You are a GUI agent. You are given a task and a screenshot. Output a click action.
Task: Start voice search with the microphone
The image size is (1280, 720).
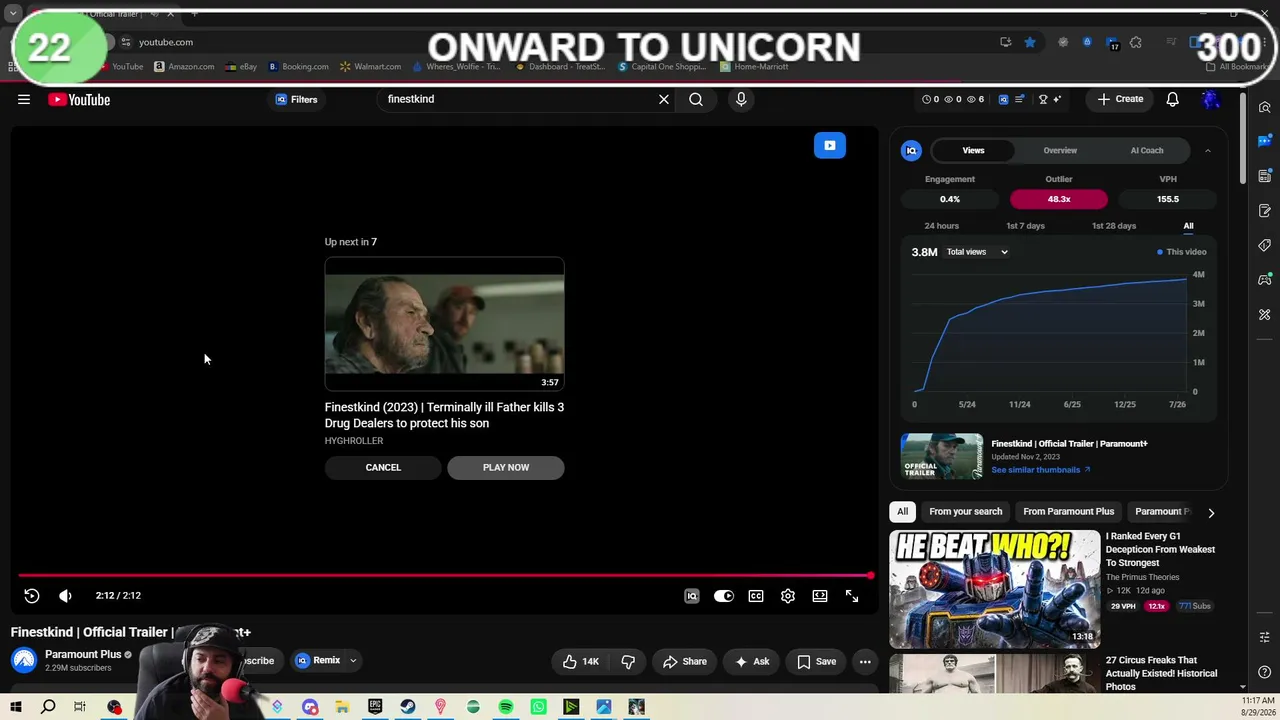point(741,99)
